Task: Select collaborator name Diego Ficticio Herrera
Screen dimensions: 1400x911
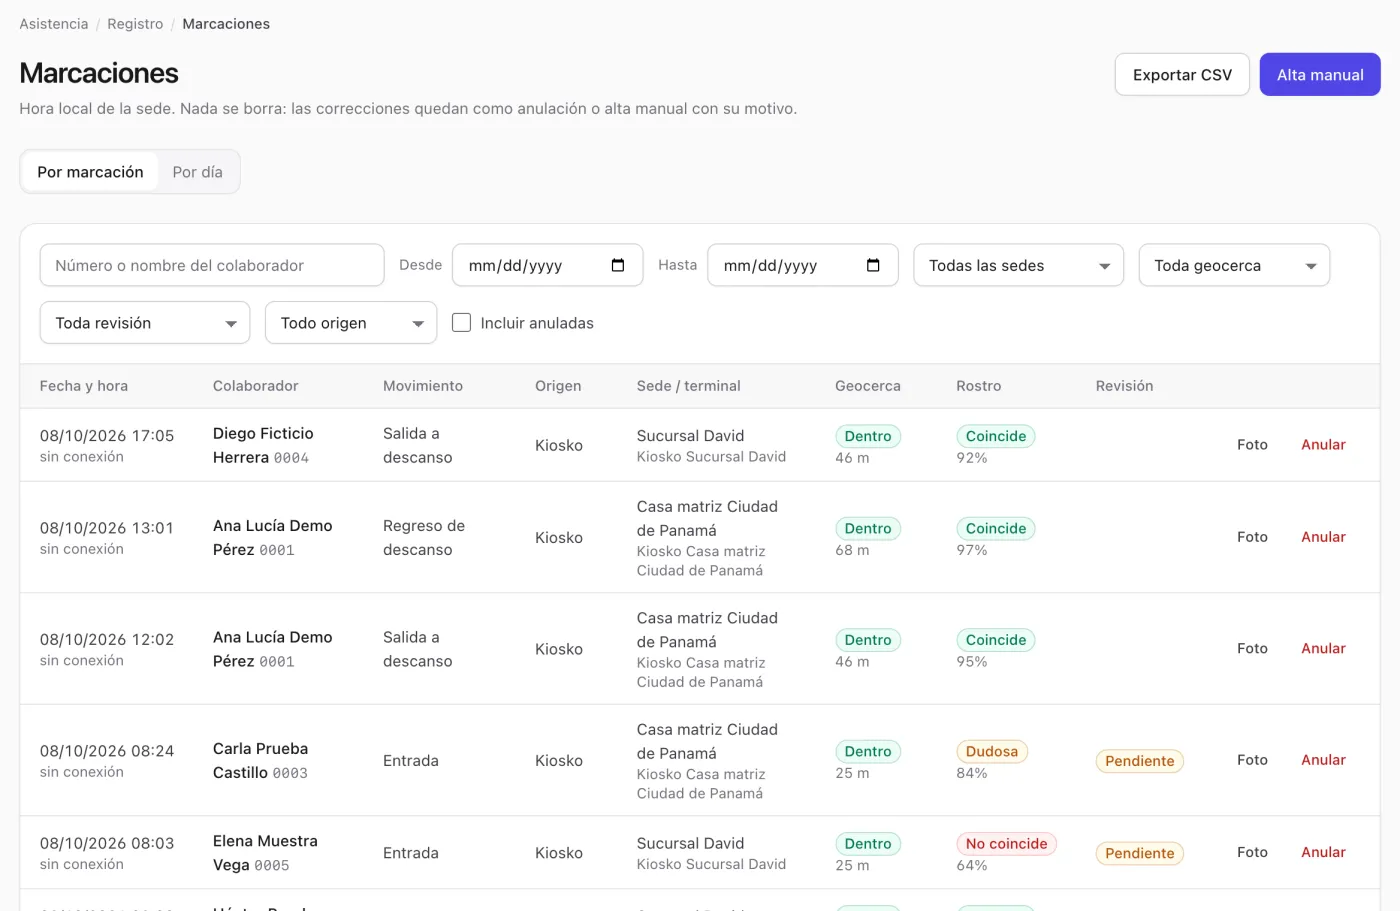Action: point(263,445)
